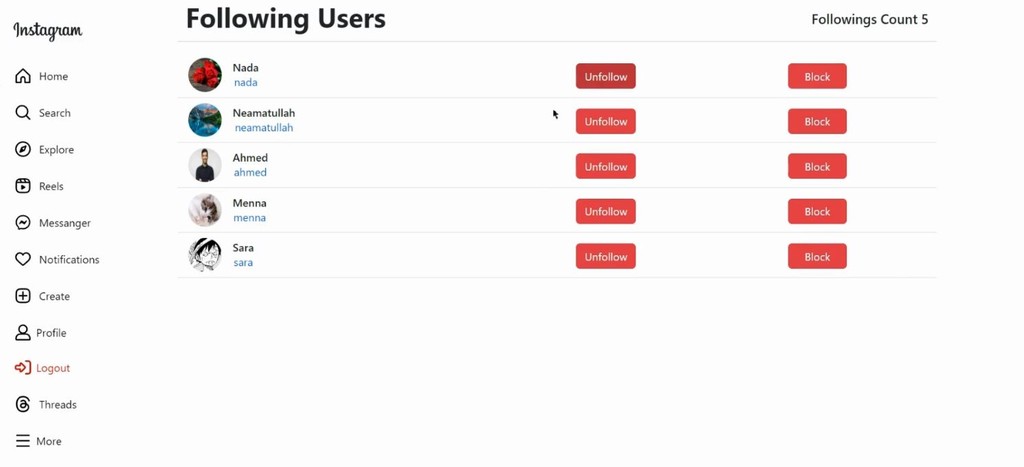Block user Neamatullah
1024x467 pixels.
click(817, 121)
